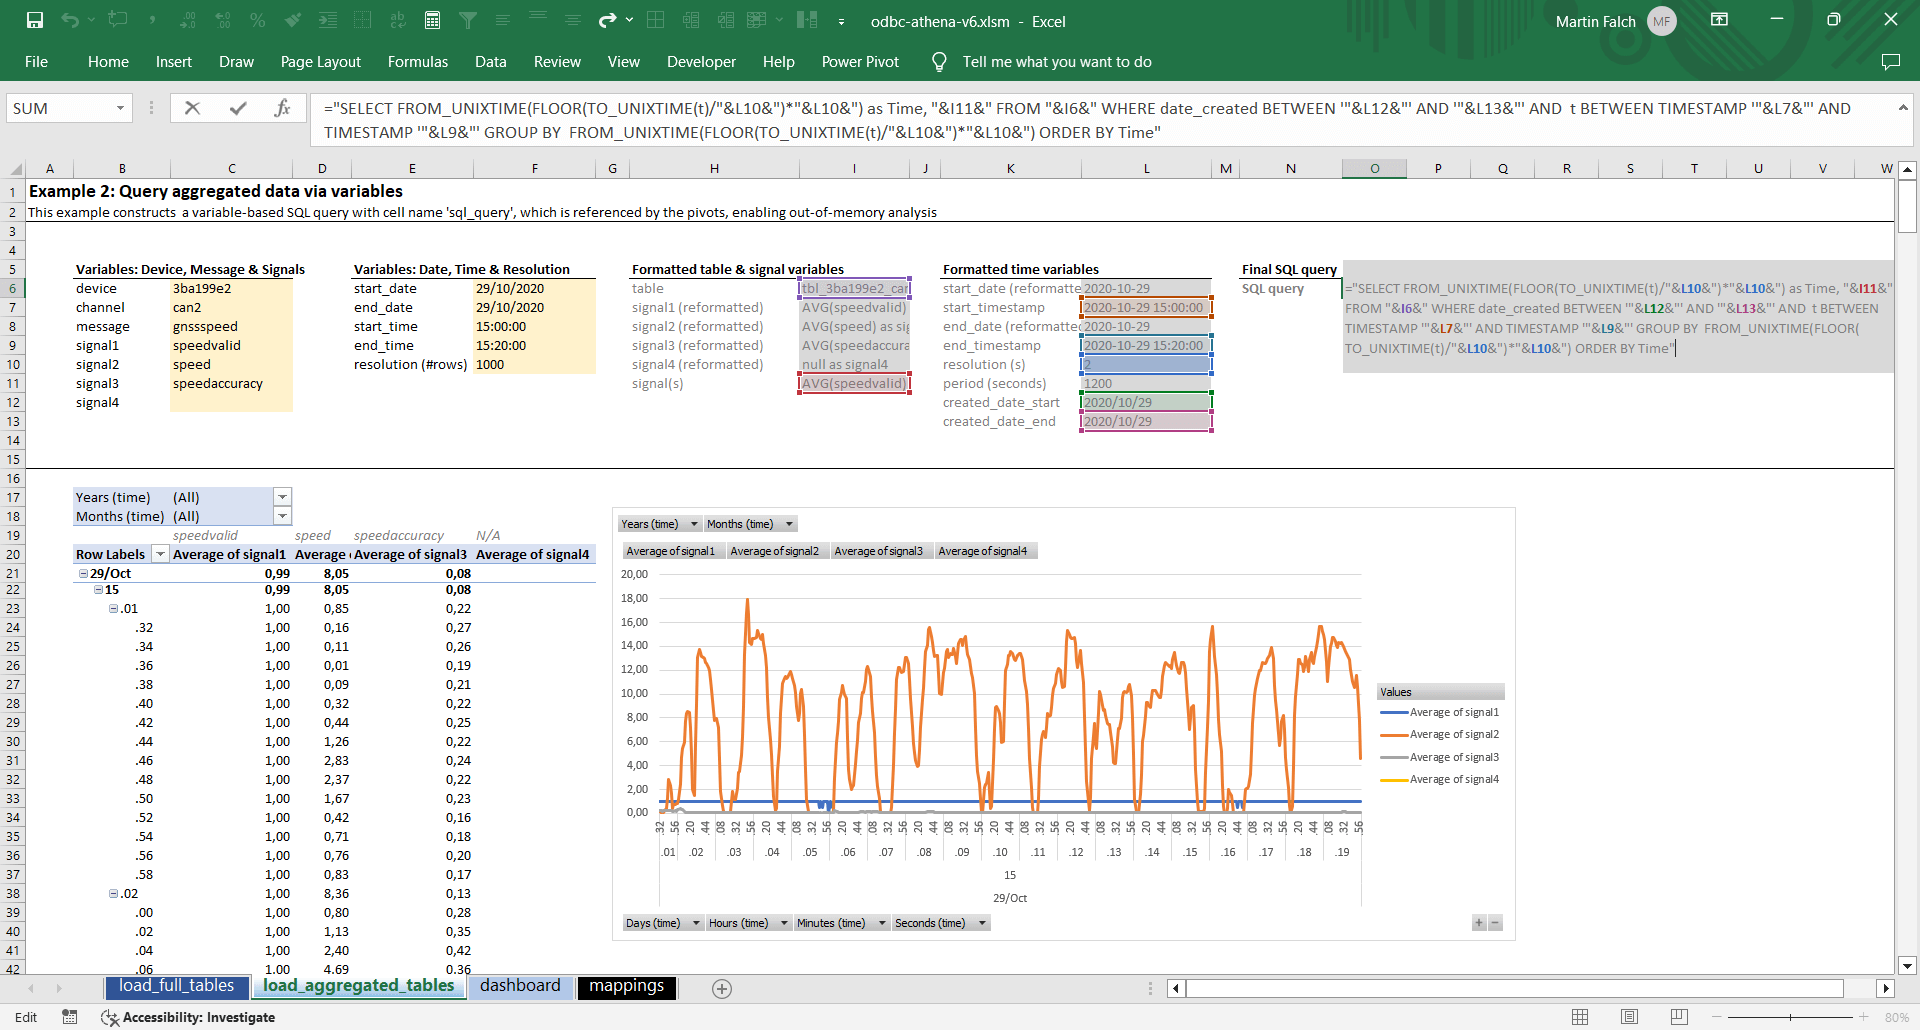
Task: Open the Years (time) filter dropdown
Action: pos(282,497)
